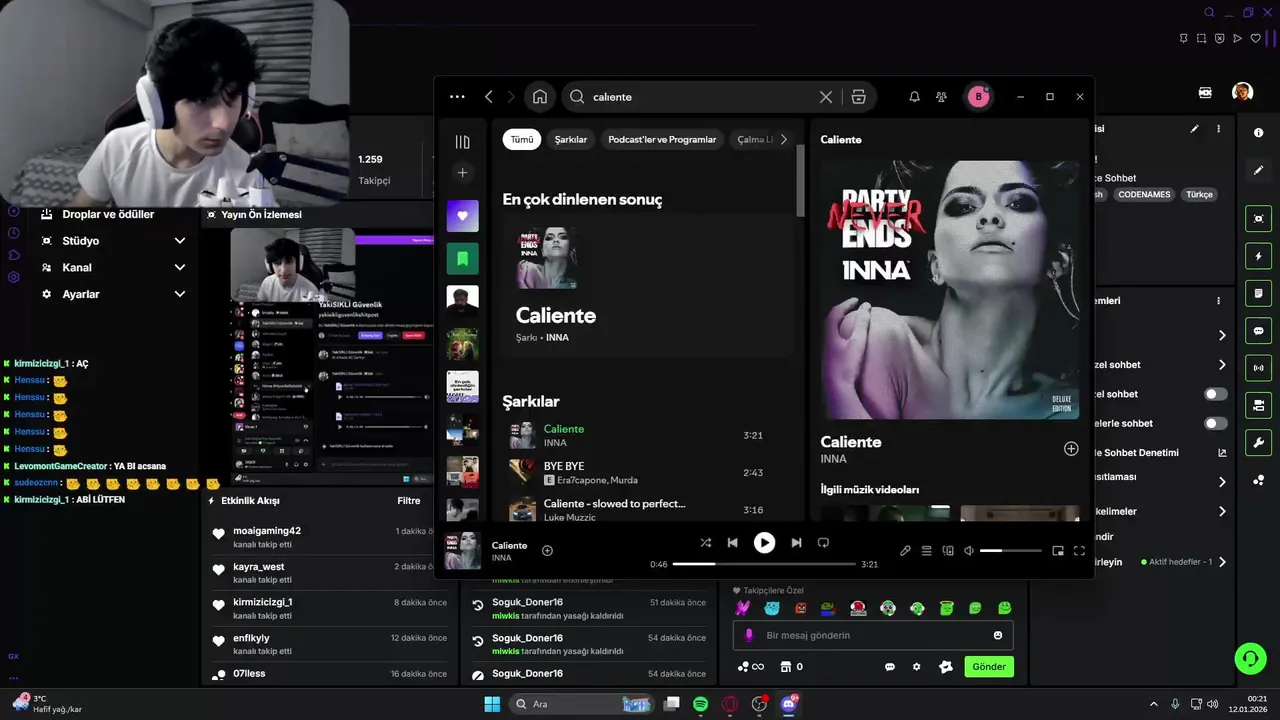This screenshot has width=1280, height=720.
Task: Open Spotify lyrics microphone icon
Action: coord(905,551)
